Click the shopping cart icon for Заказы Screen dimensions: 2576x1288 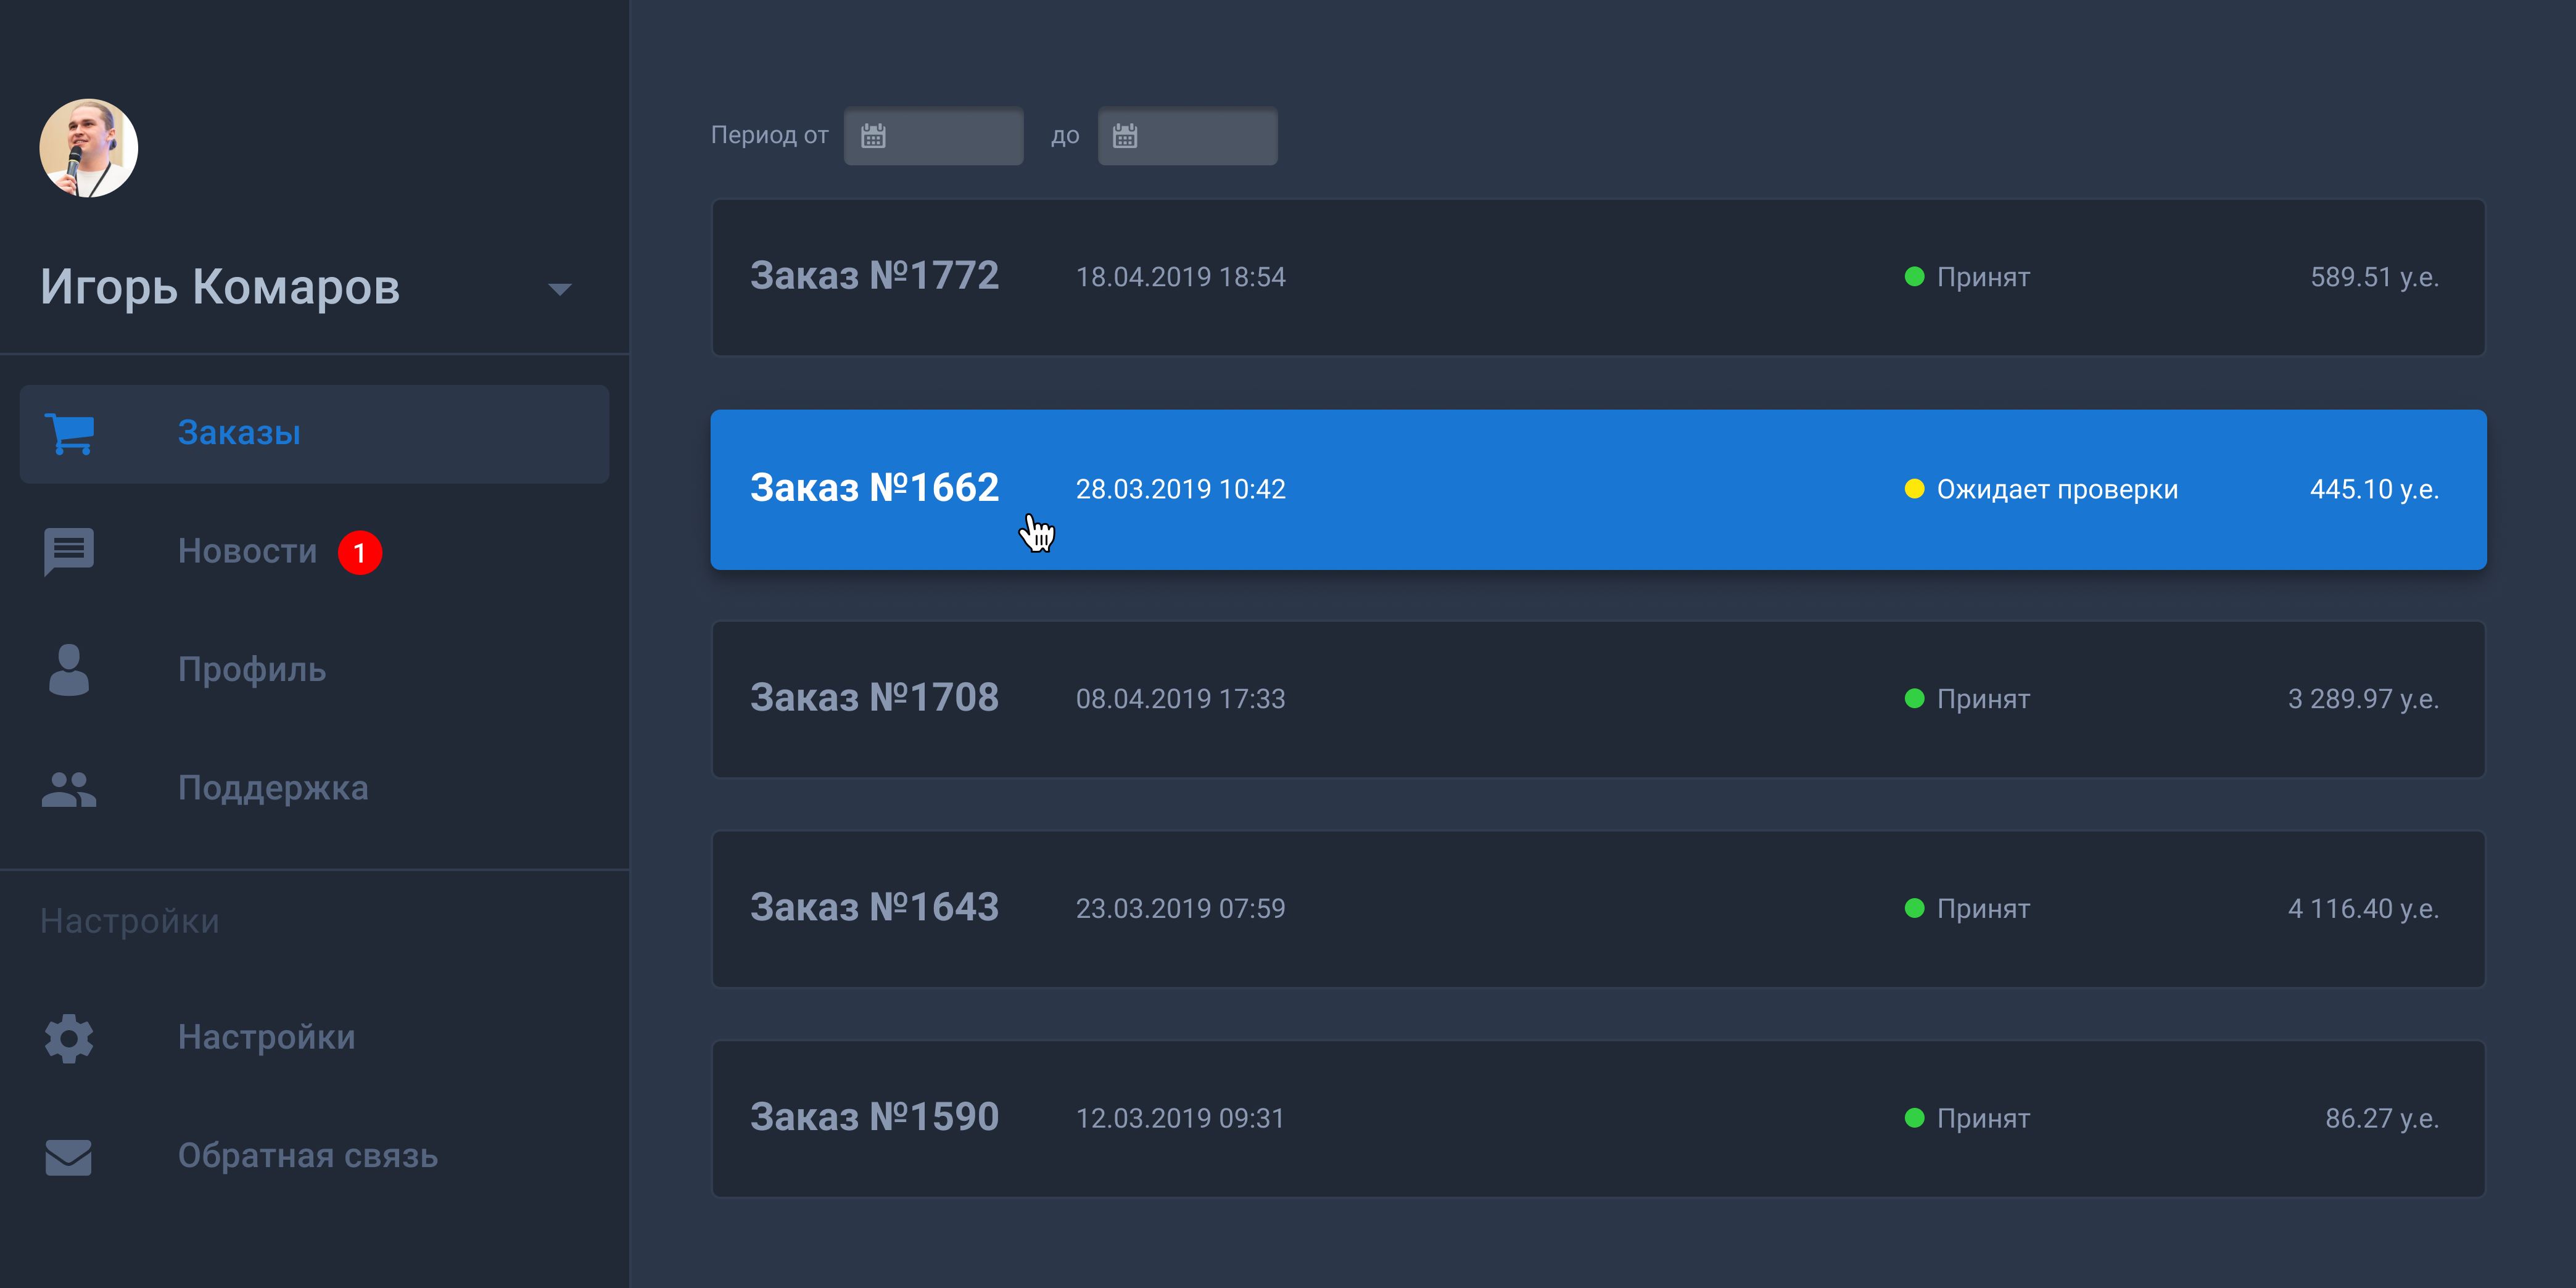[69, 434]
